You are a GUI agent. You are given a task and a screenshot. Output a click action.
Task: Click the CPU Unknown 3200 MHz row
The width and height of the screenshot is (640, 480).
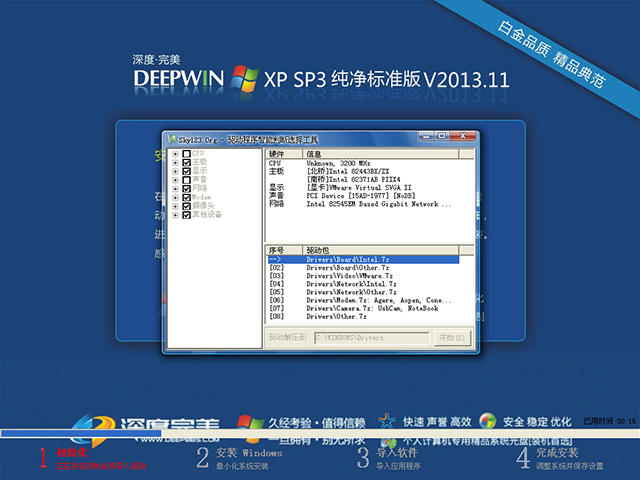[x=363, y=163]
